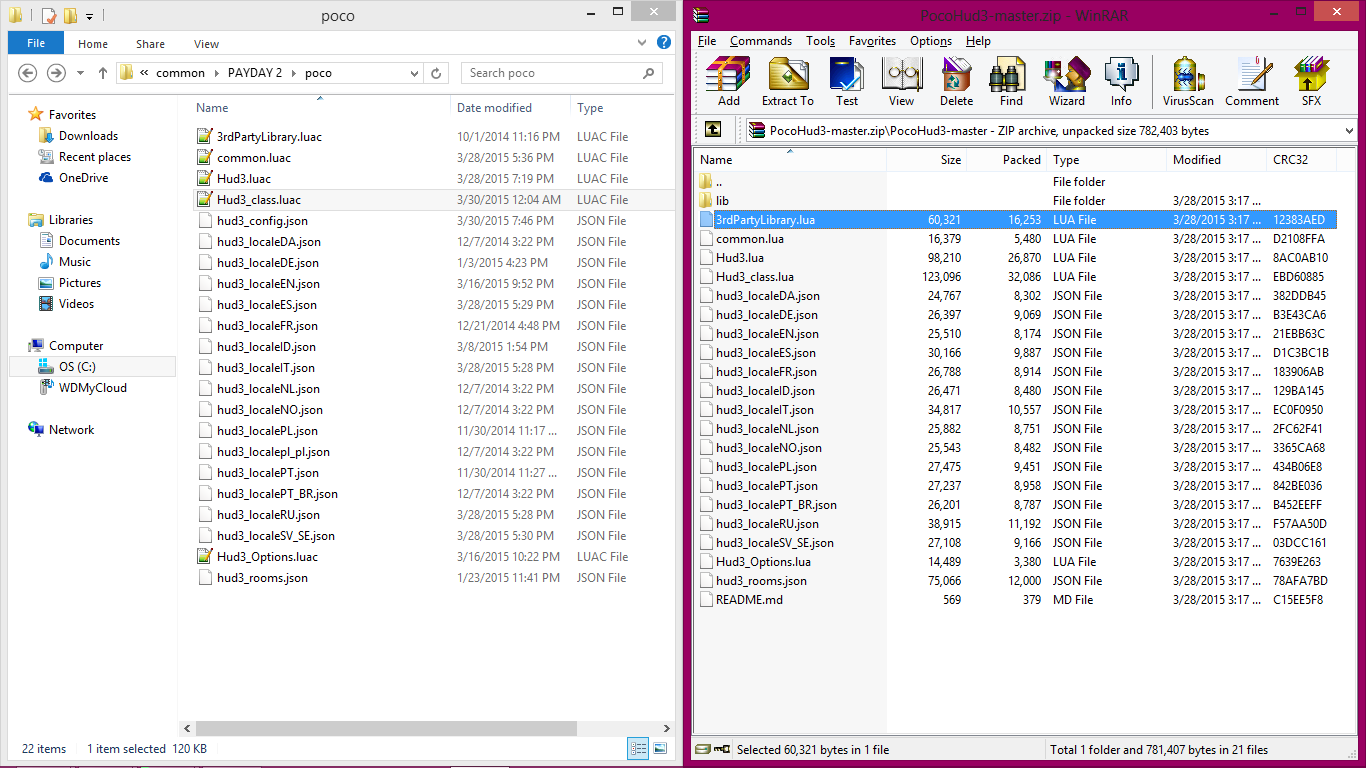
Task: Go back in File Explorer
Action: point(28,73)
